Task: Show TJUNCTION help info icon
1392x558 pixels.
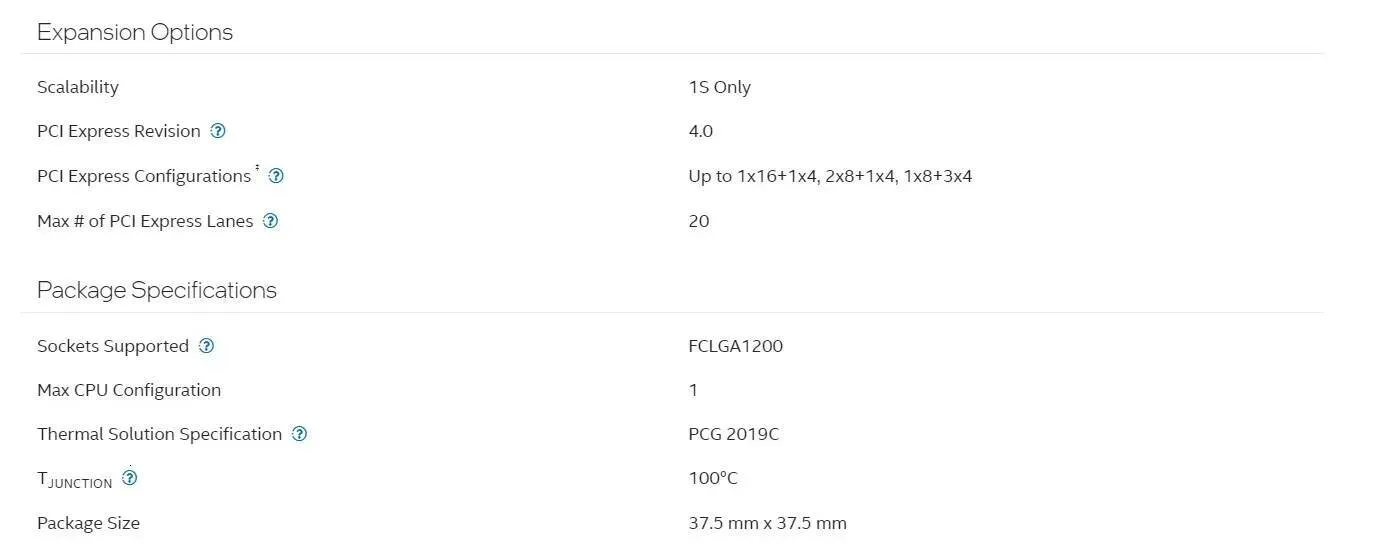Action: [x=129, y=478]
